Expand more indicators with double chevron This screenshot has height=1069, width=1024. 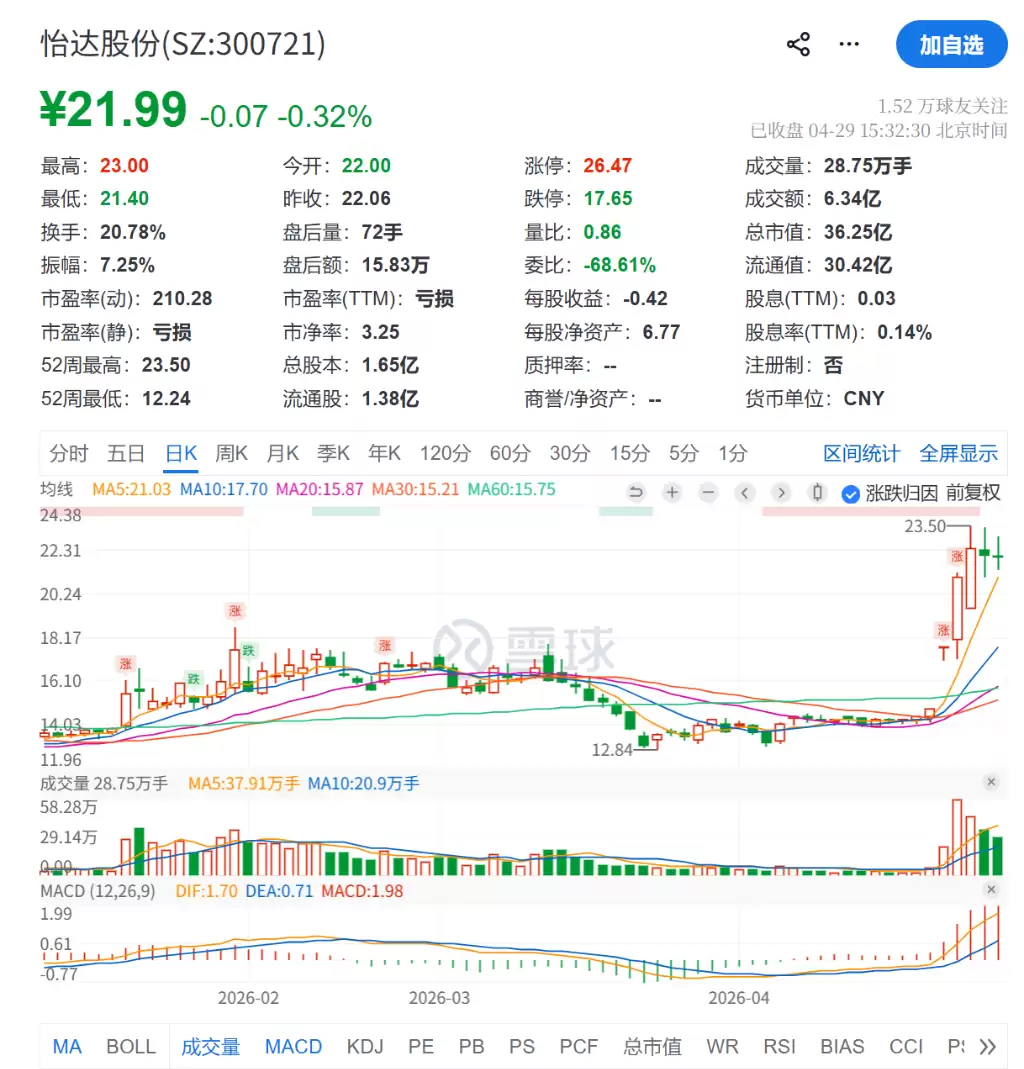click(x=988, y=1047)
